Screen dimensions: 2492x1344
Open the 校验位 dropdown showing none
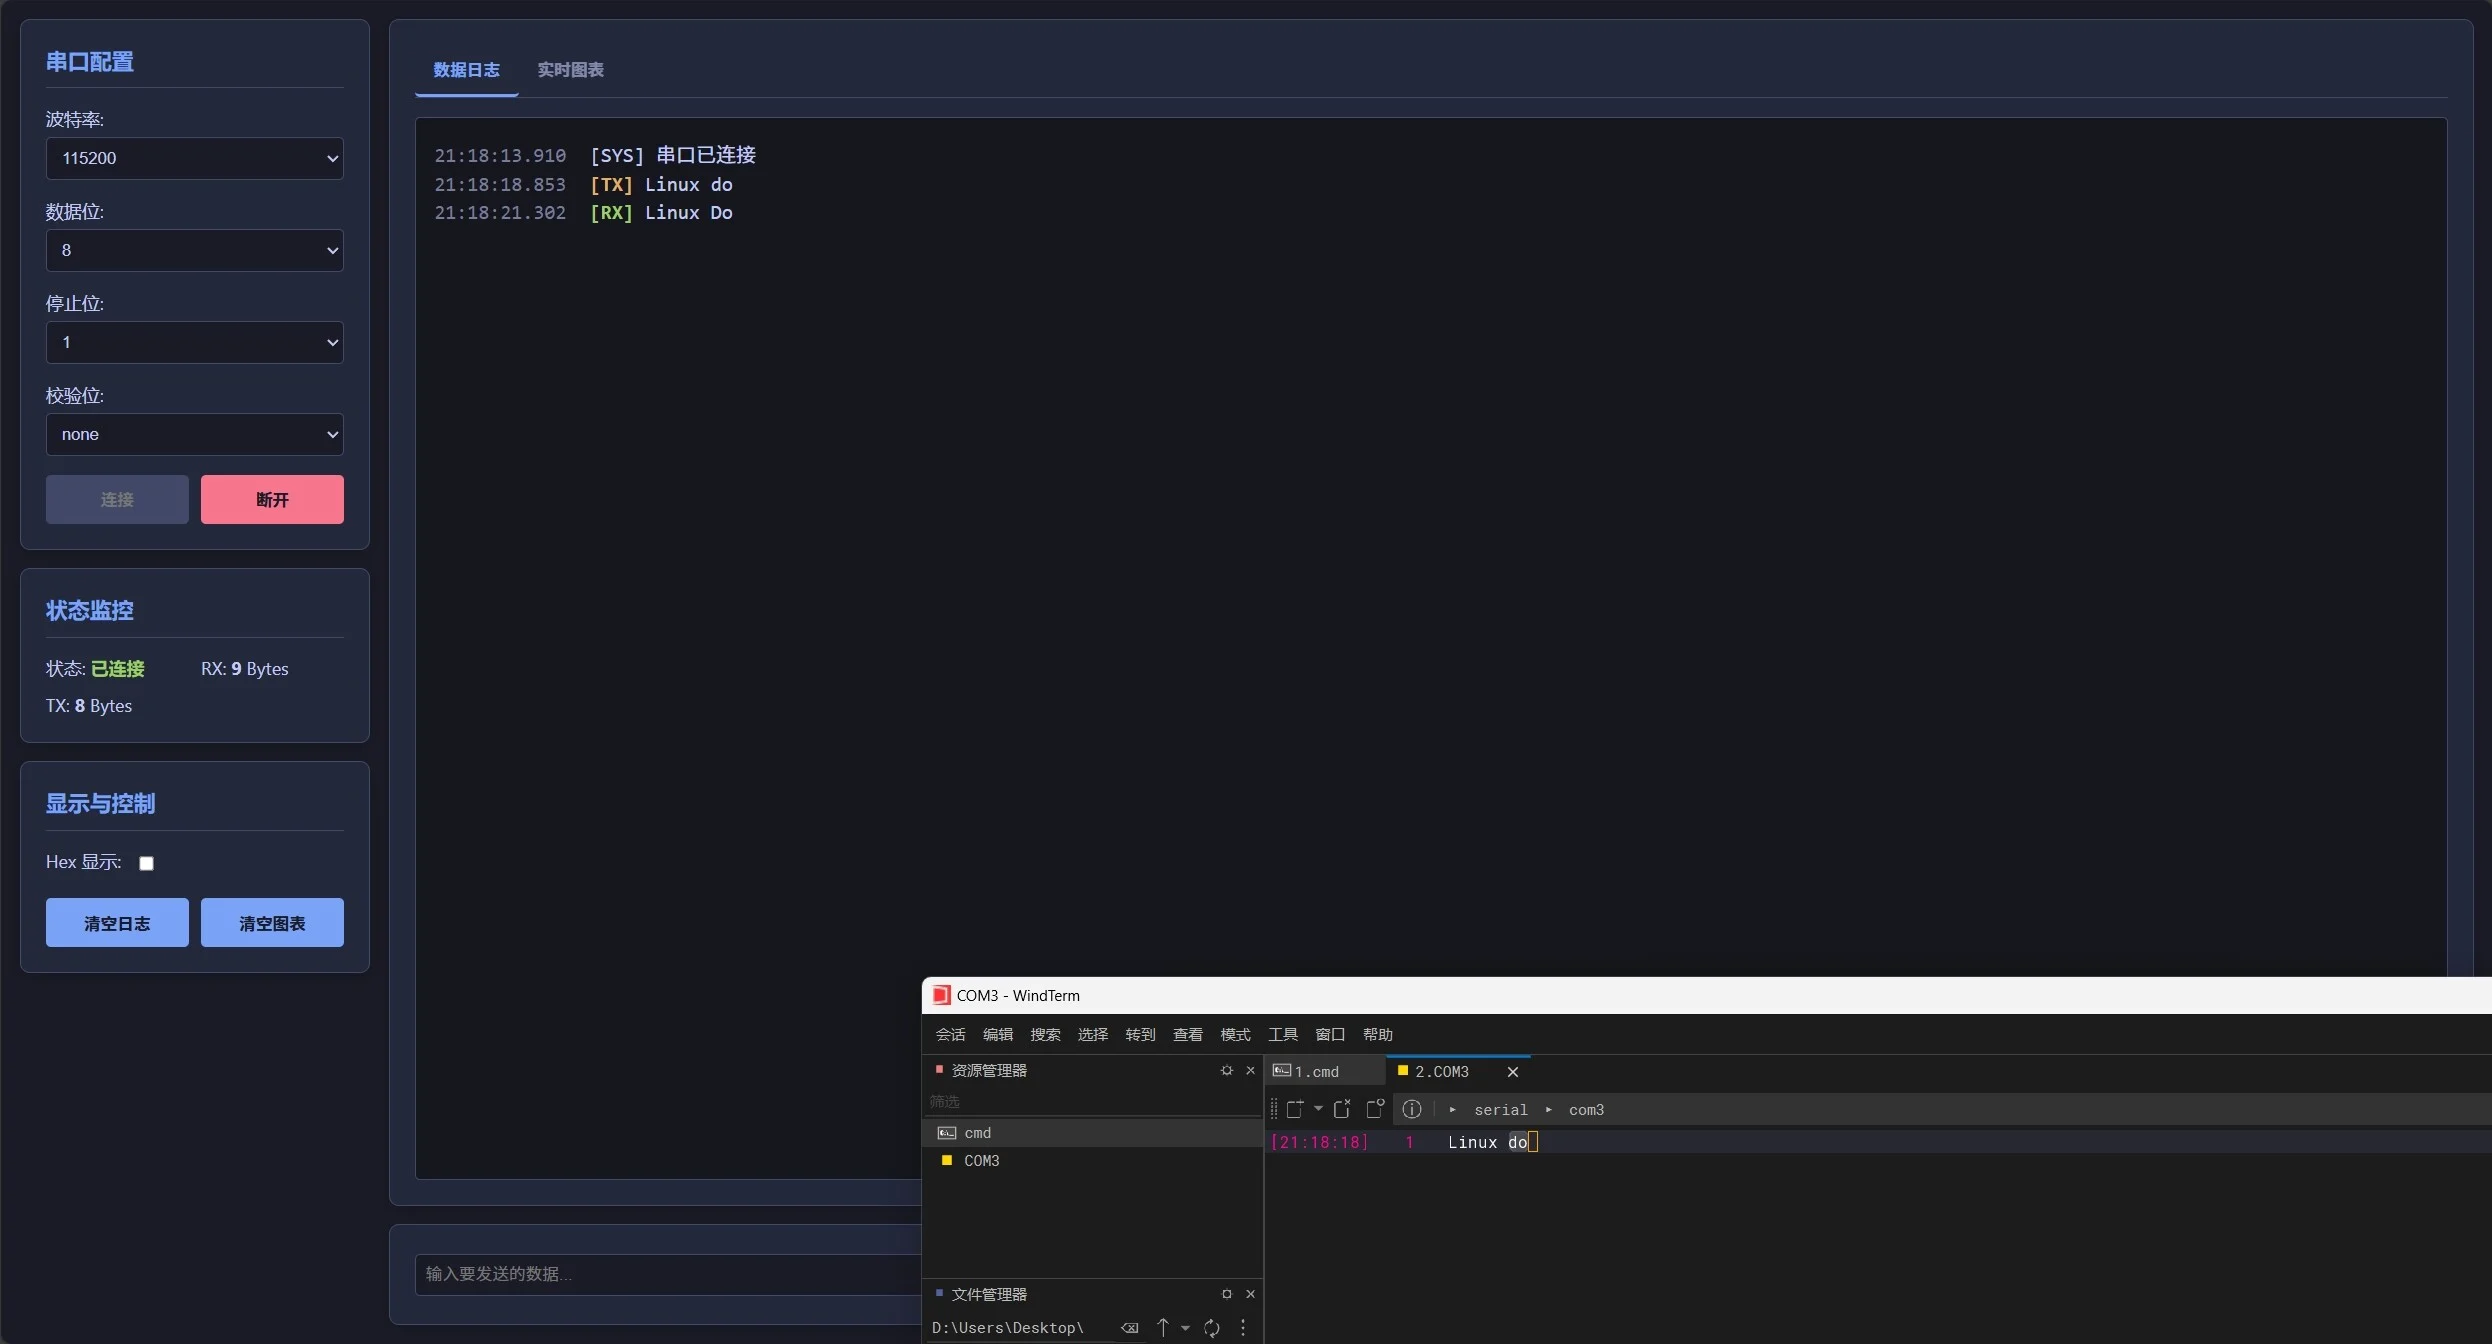pyautogui.click(x=195, y=434)
